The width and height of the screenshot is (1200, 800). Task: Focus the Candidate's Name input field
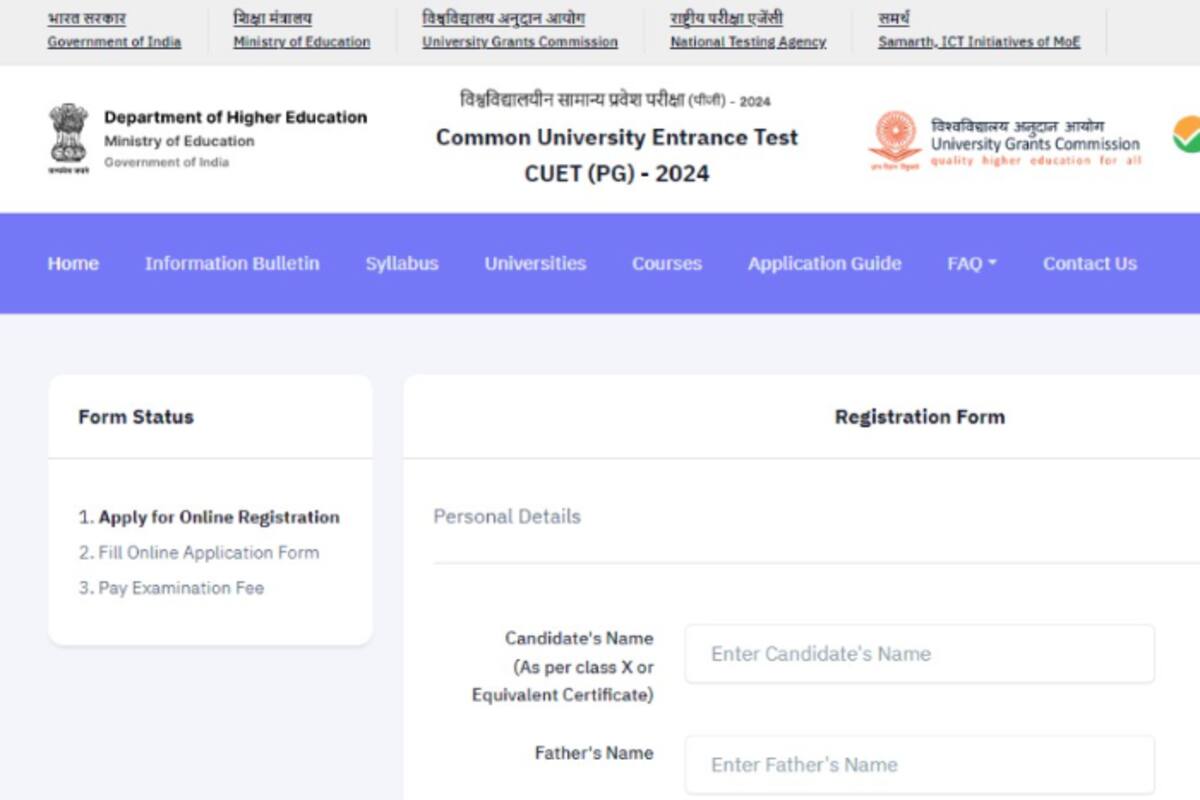pos(919,654)
